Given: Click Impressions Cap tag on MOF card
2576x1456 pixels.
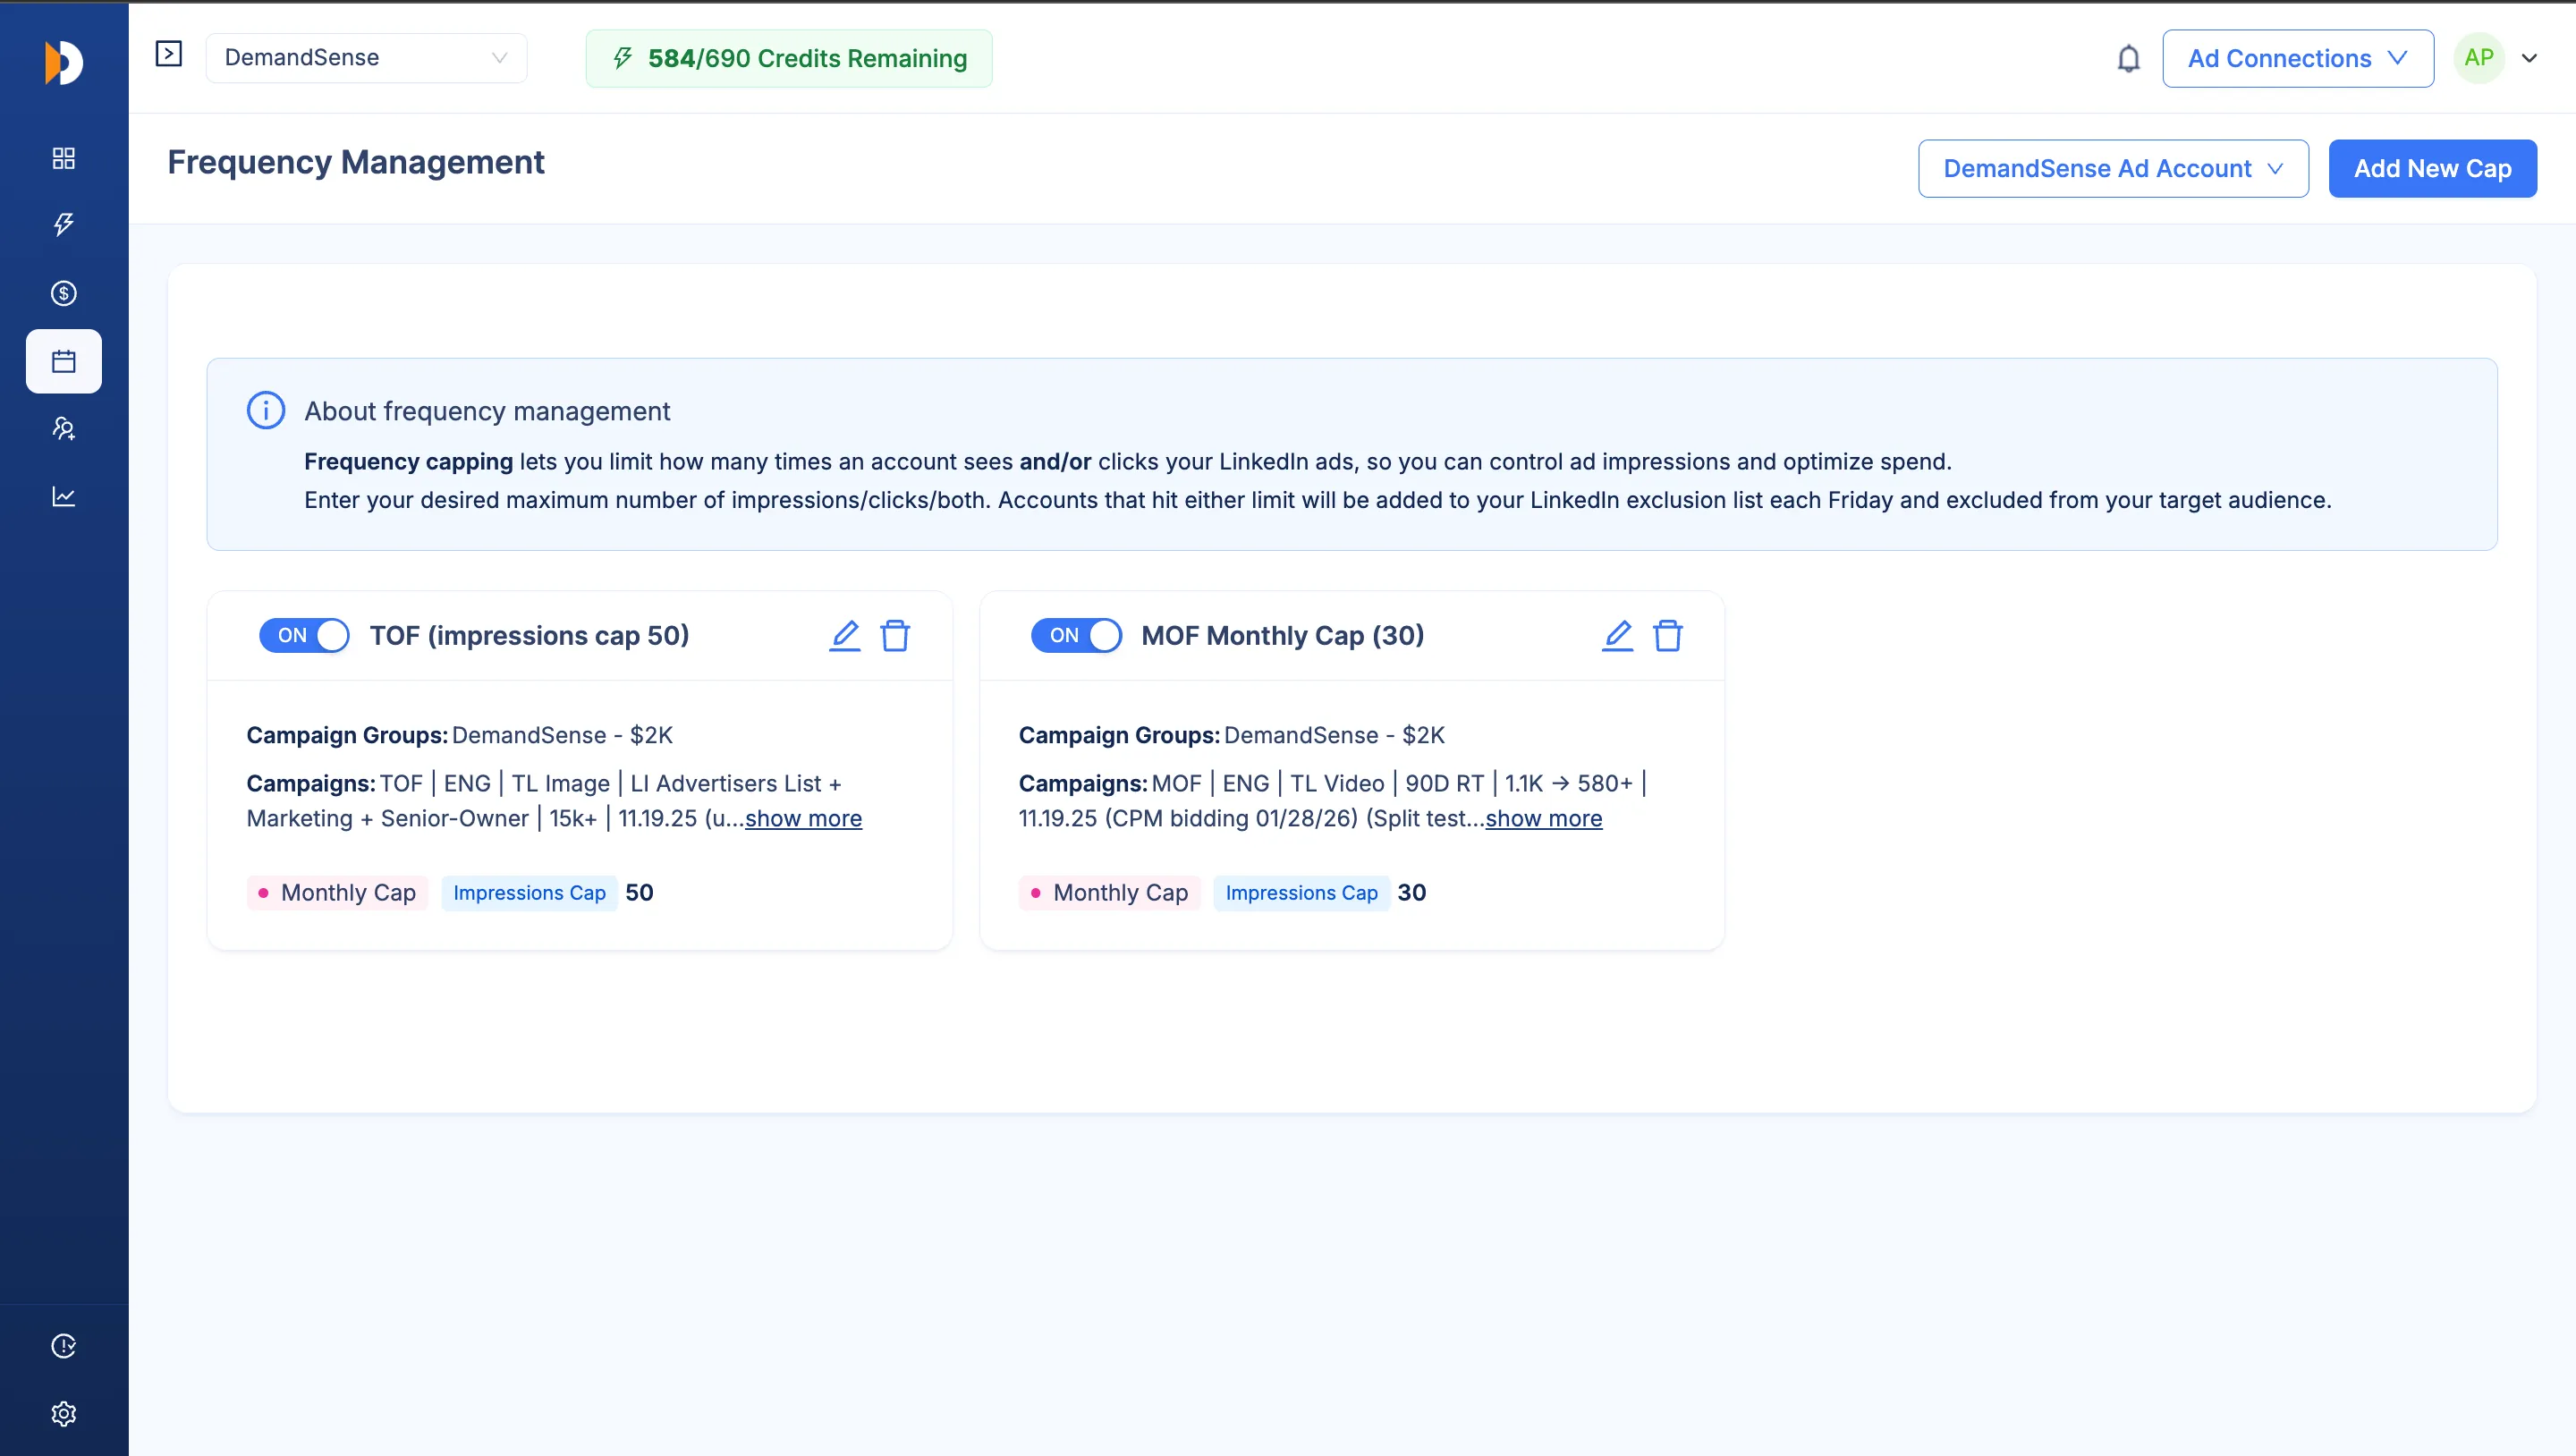Looking at the screenshot, I should [x=1301, y=893].
